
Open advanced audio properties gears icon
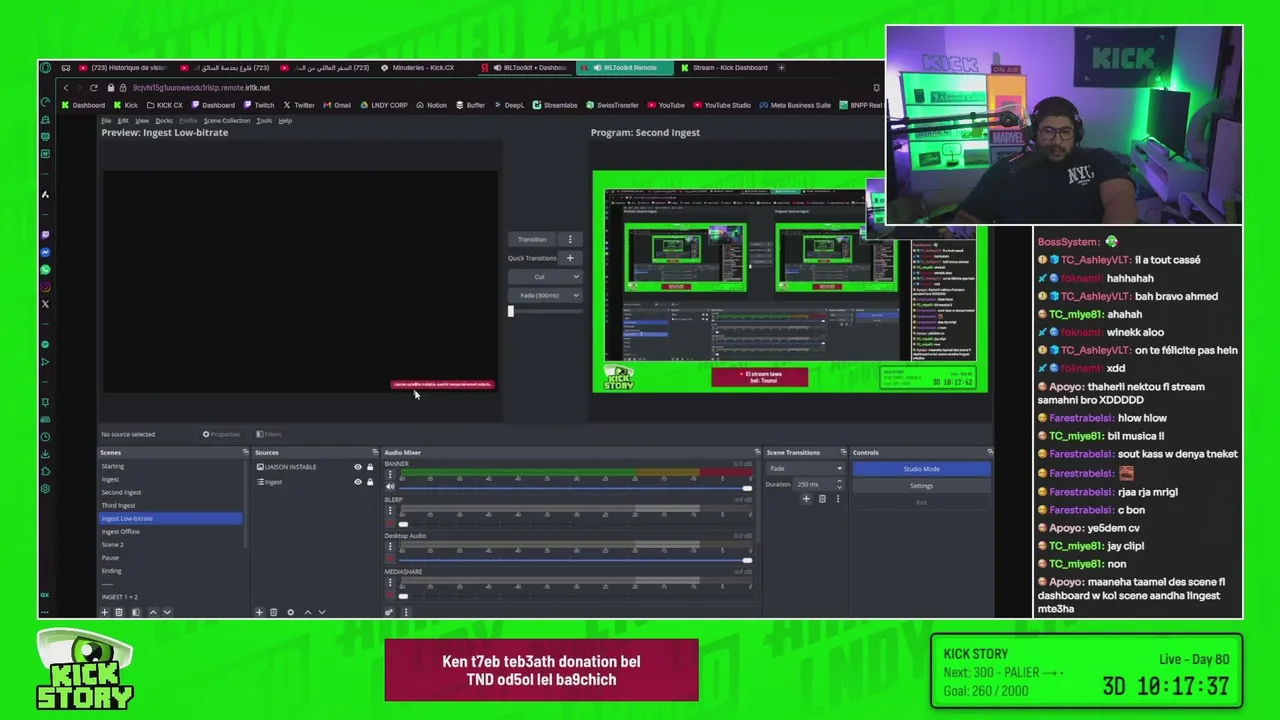(389, 612)
